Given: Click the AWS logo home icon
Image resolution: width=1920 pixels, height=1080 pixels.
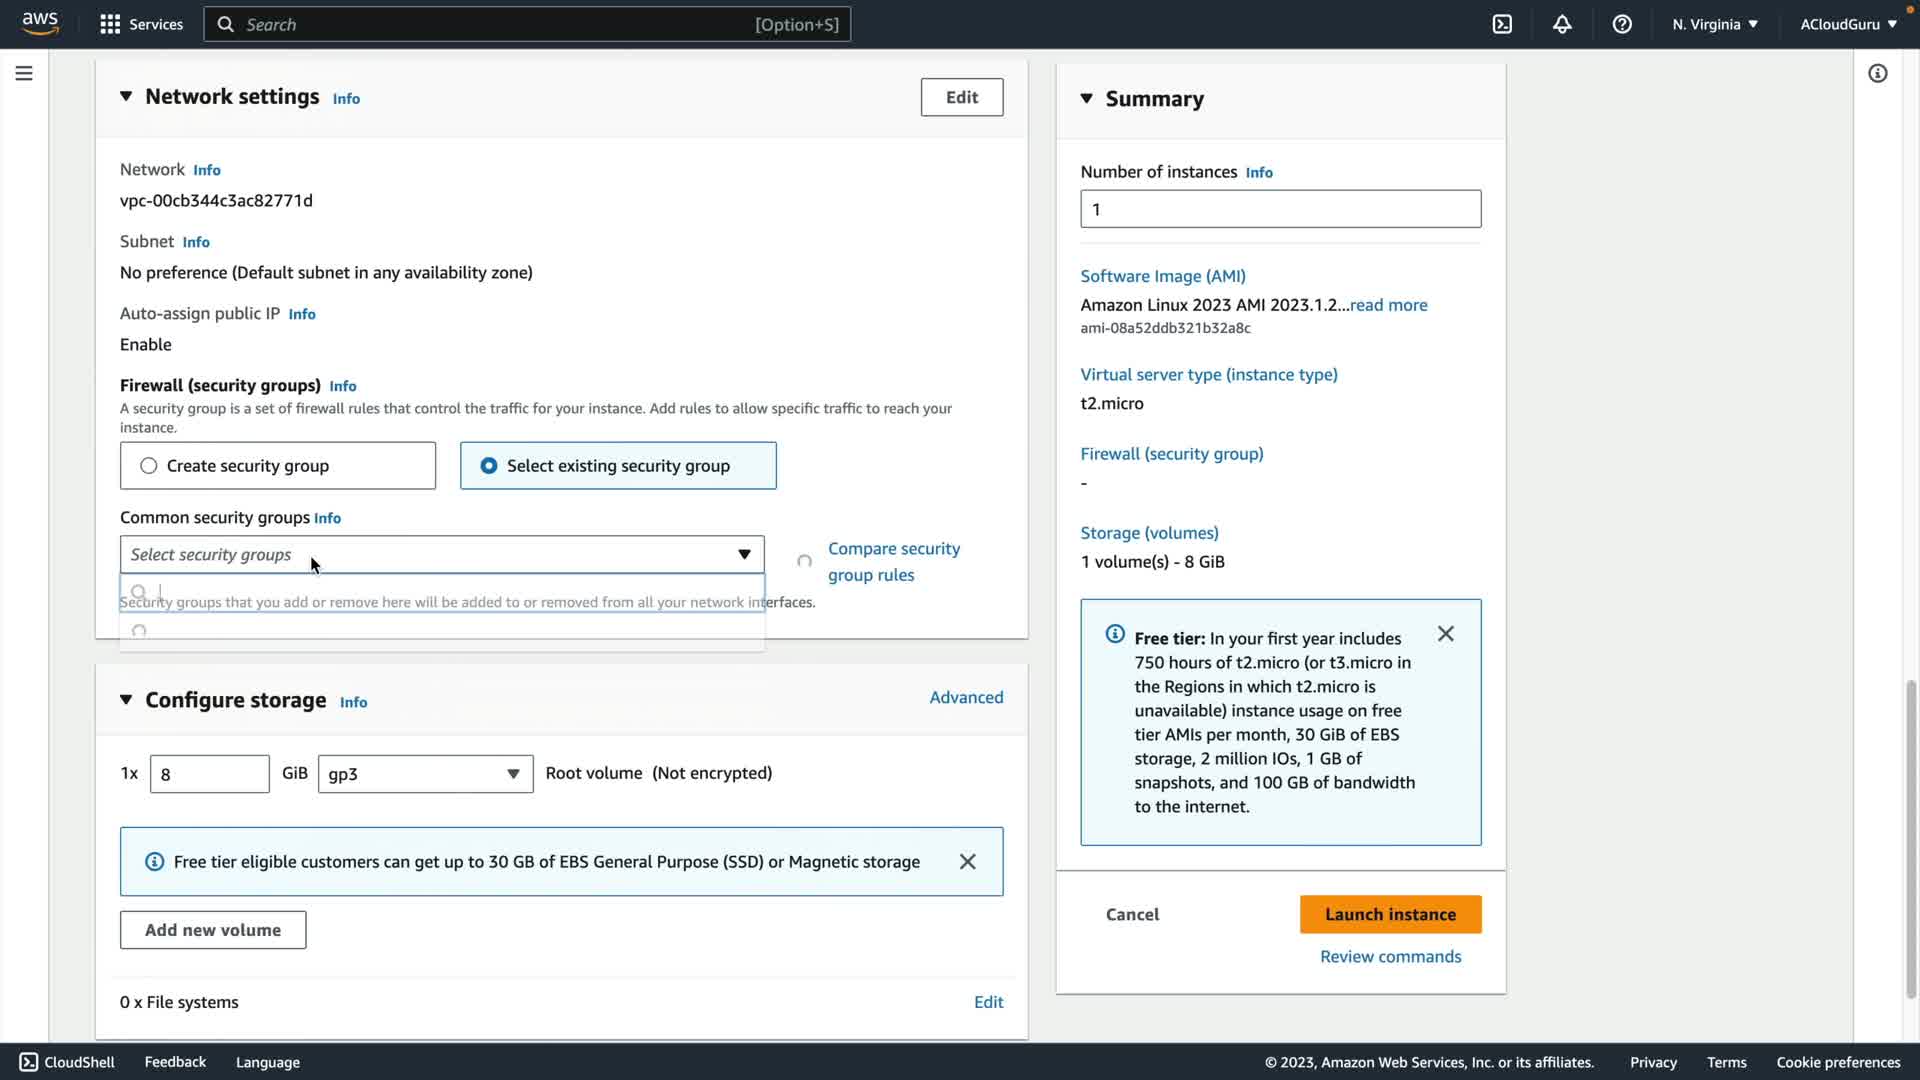Looking at the screenshot, I should [40, 22].
